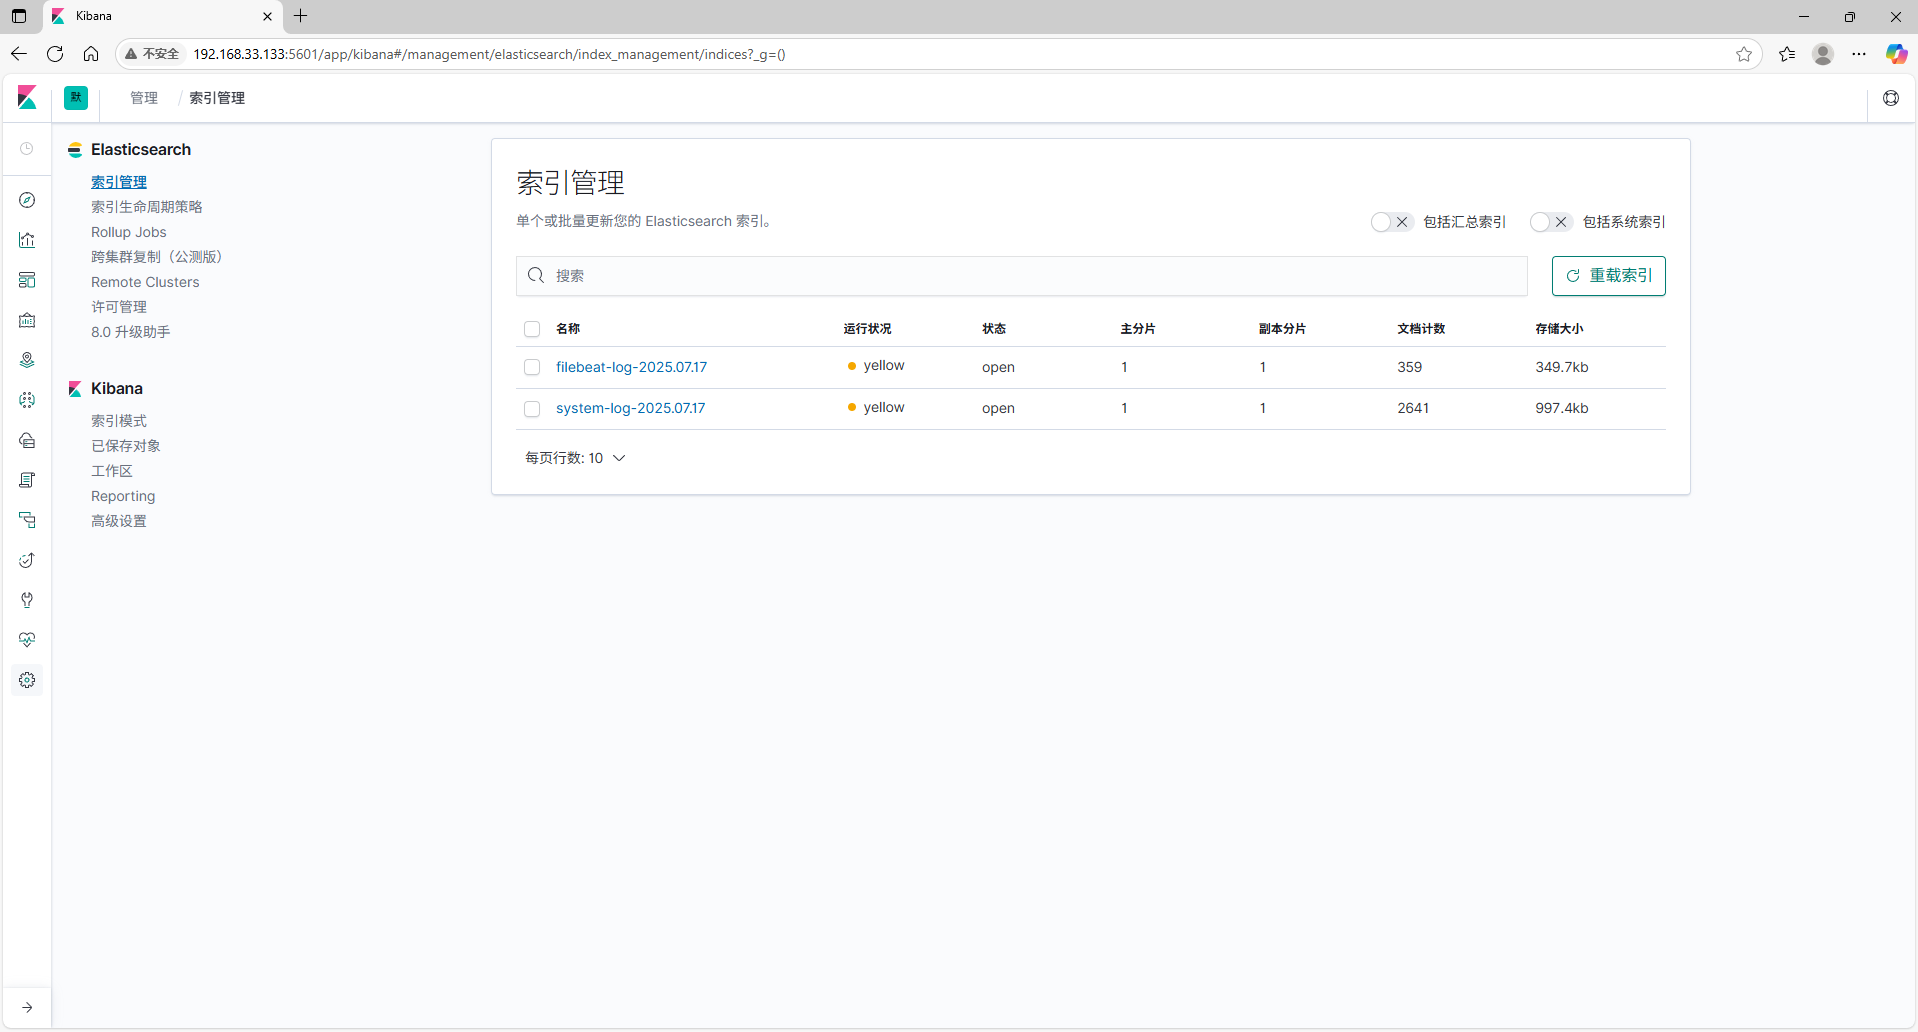This screenshot has height=1032, width=1918.
Task: Select 已保存对象 under Kibana
Action: click(x=126, y=446)
